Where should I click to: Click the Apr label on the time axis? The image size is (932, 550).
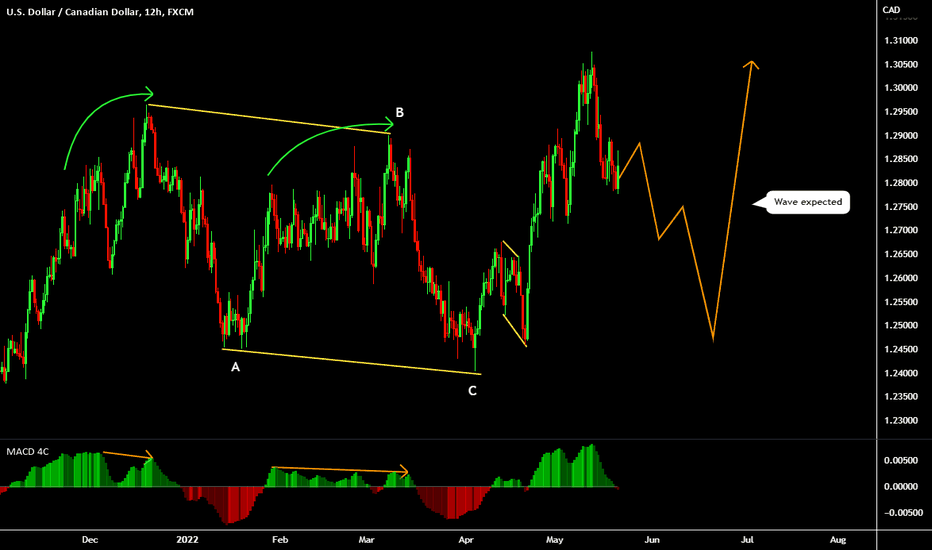click(466, 540)
